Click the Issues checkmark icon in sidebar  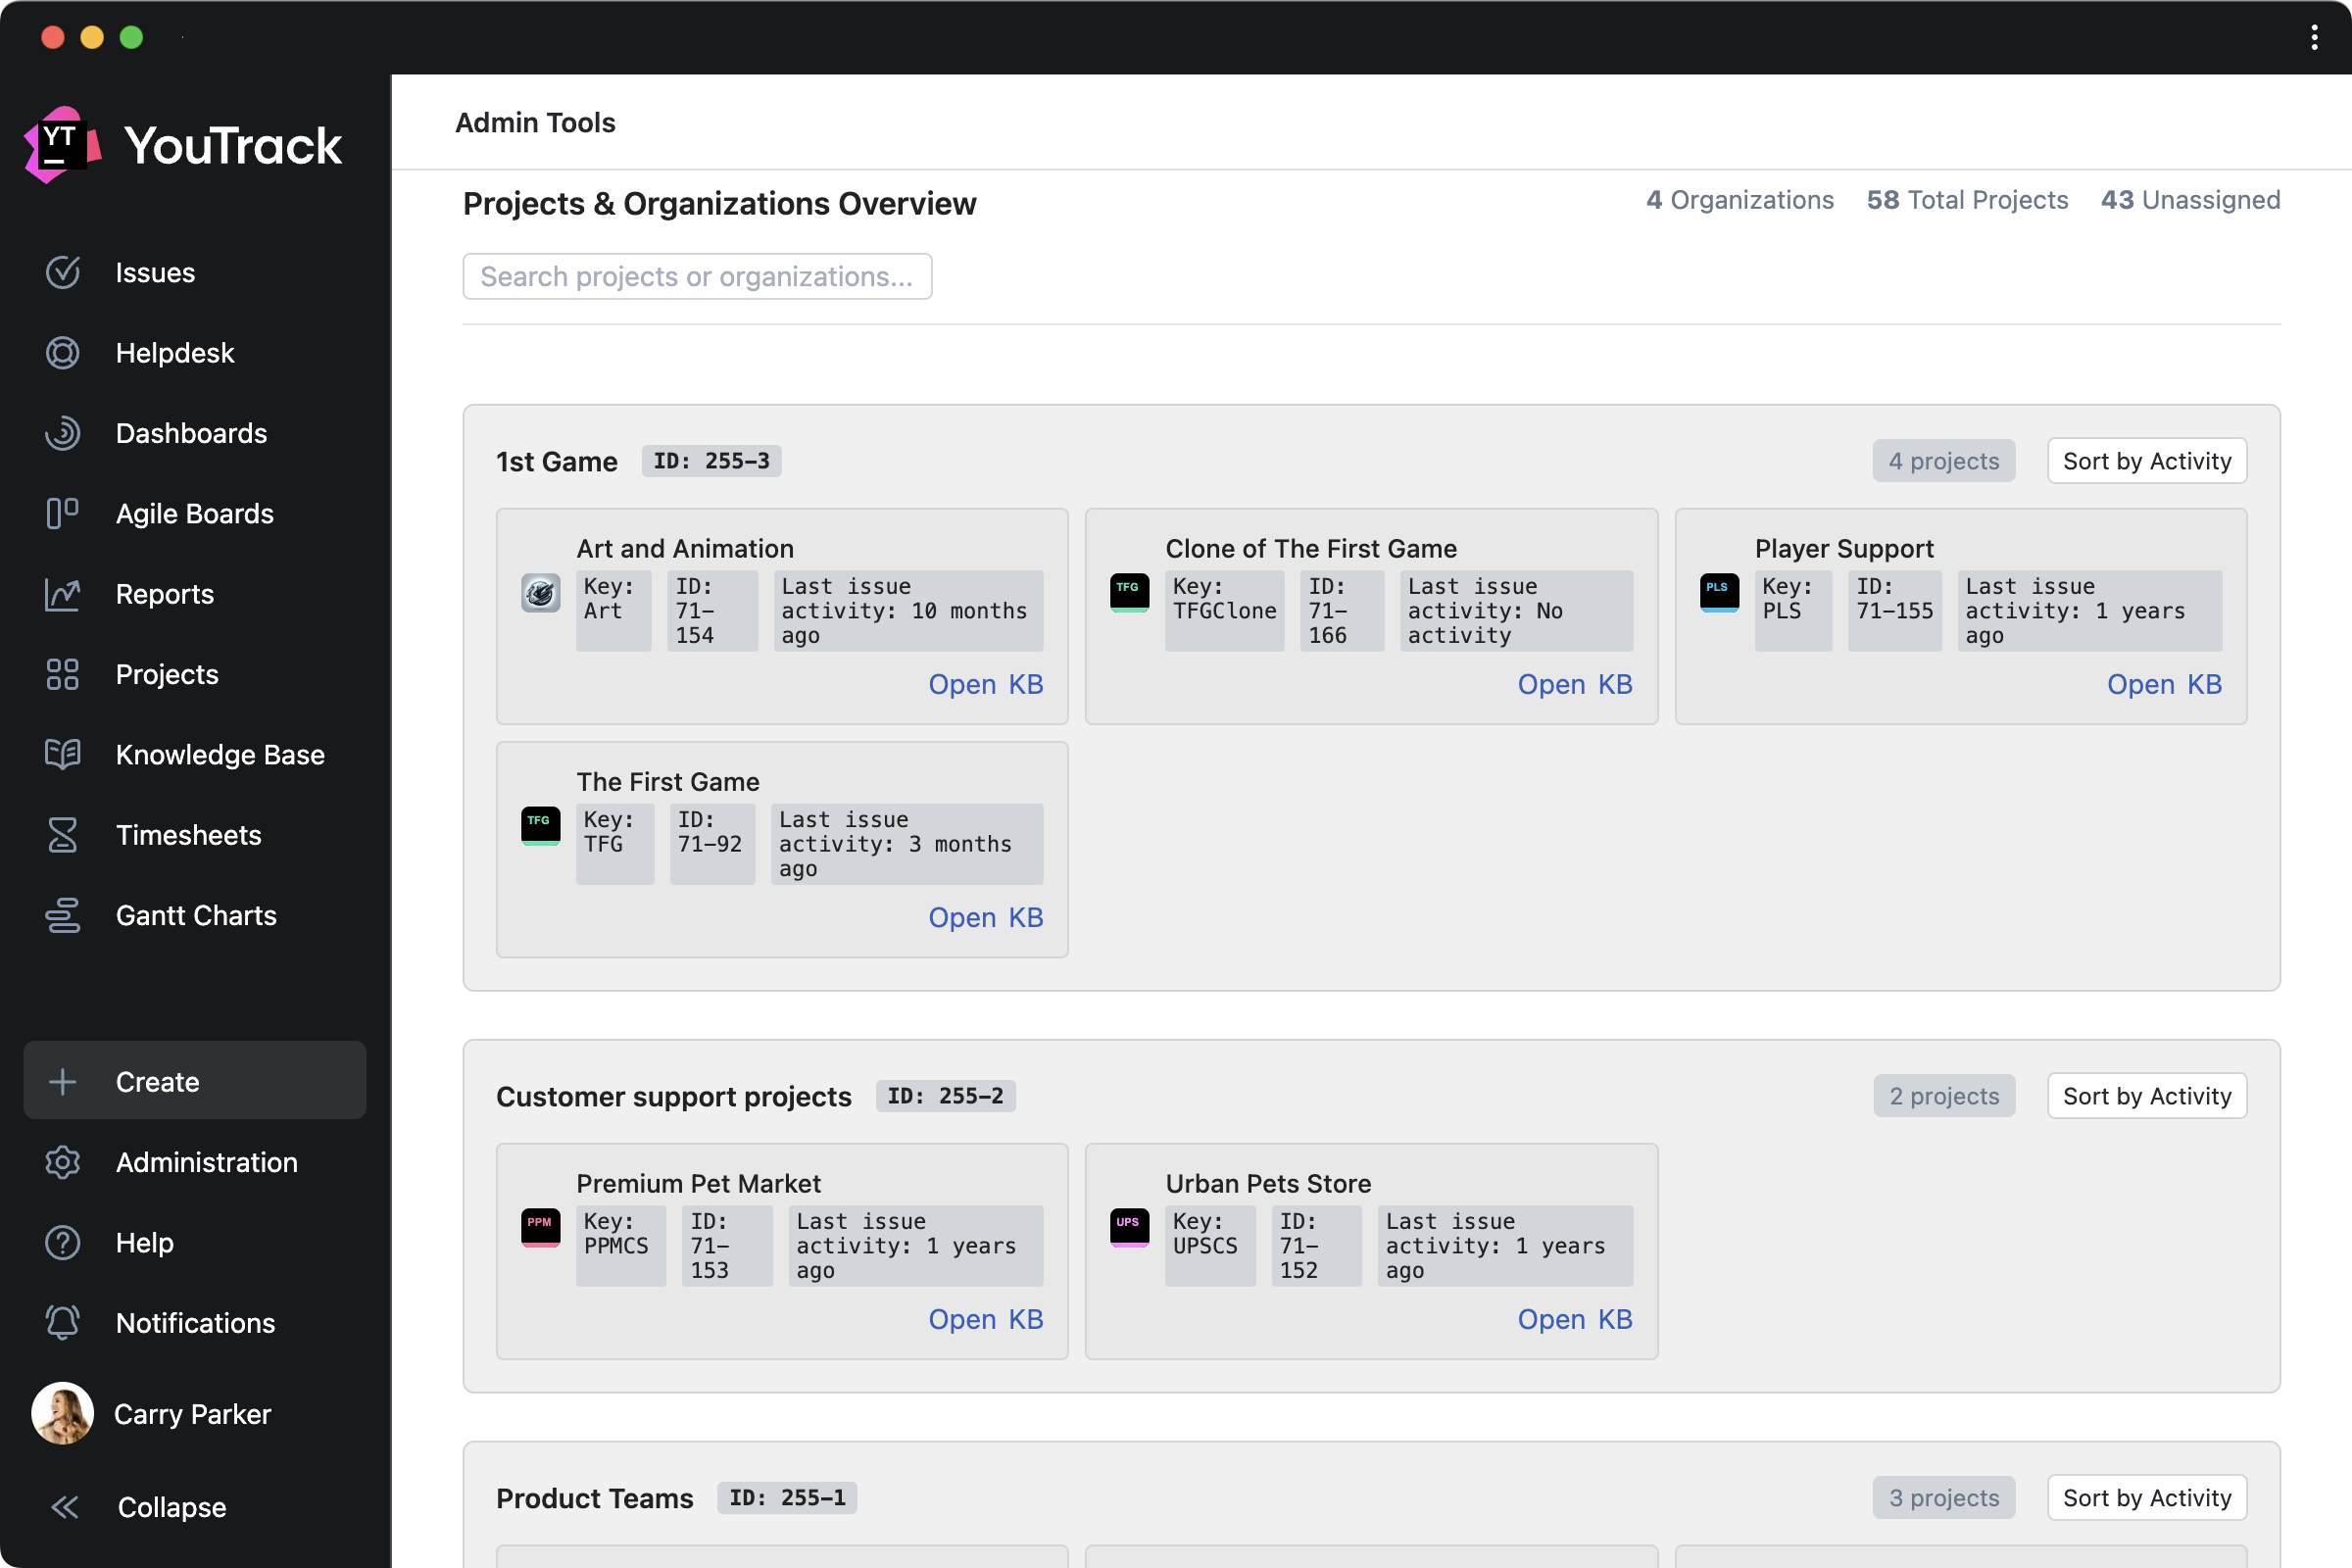pyautogui.click(x=62, y=272)
